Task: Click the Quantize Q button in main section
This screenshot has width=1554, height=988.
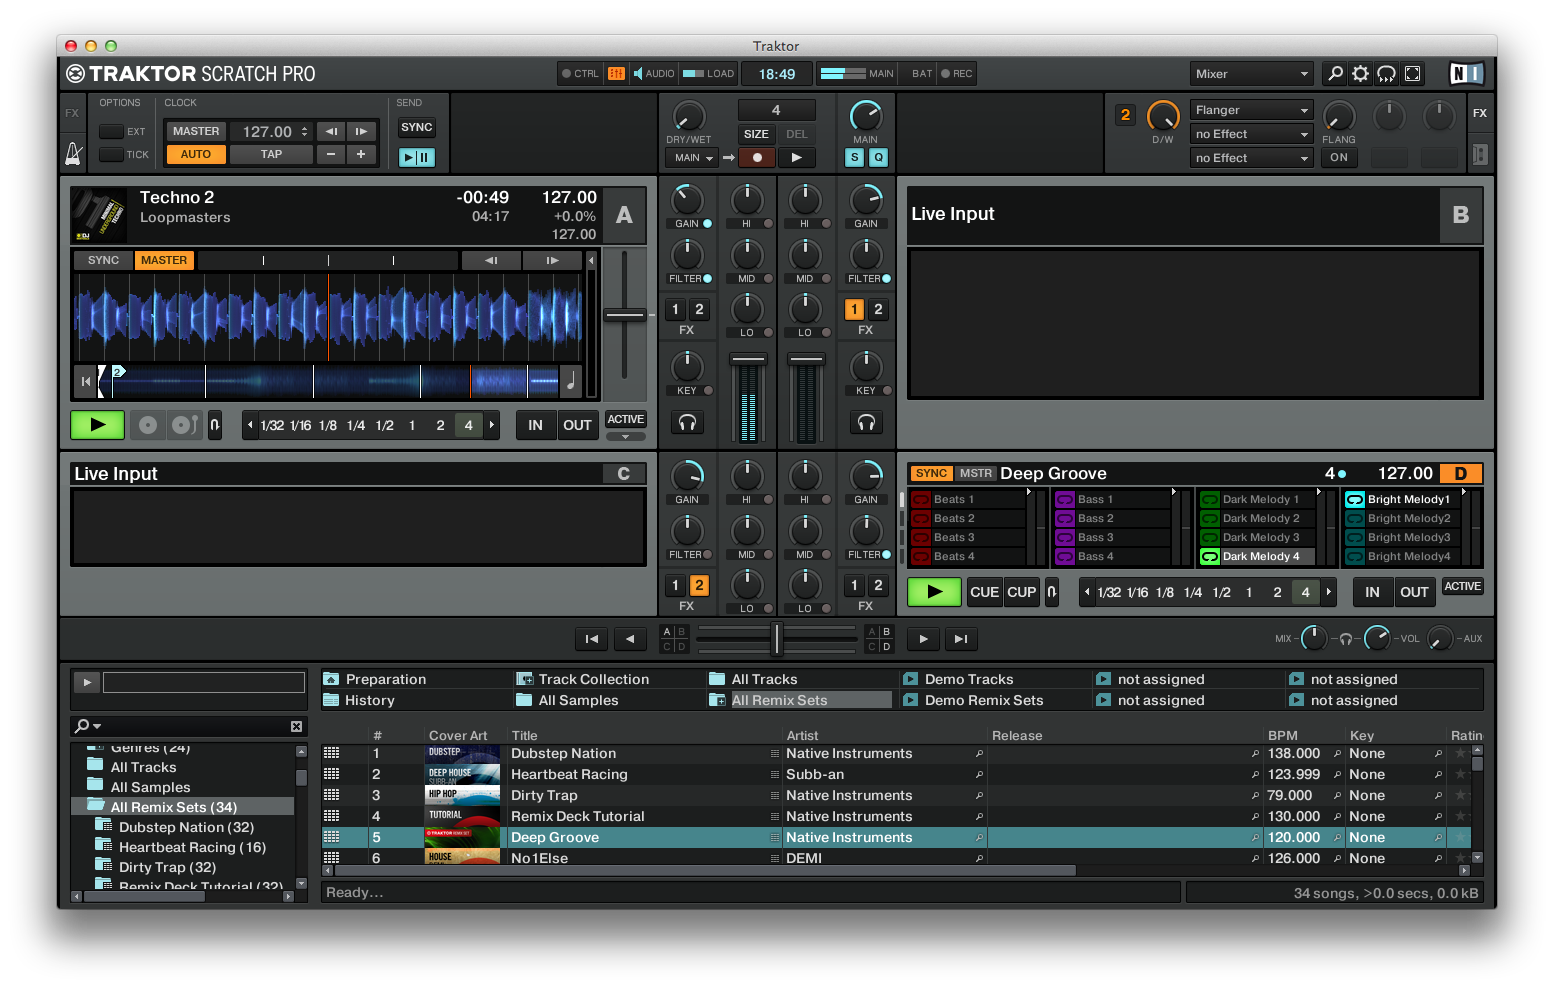Action: (x=878, y=157)
